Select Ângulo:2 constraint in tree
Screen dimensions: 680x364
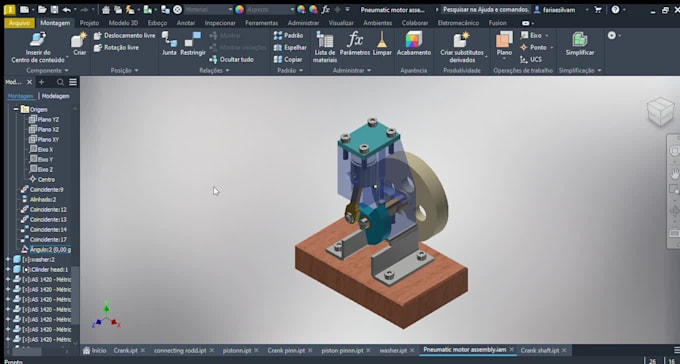[x=46, y=249]
